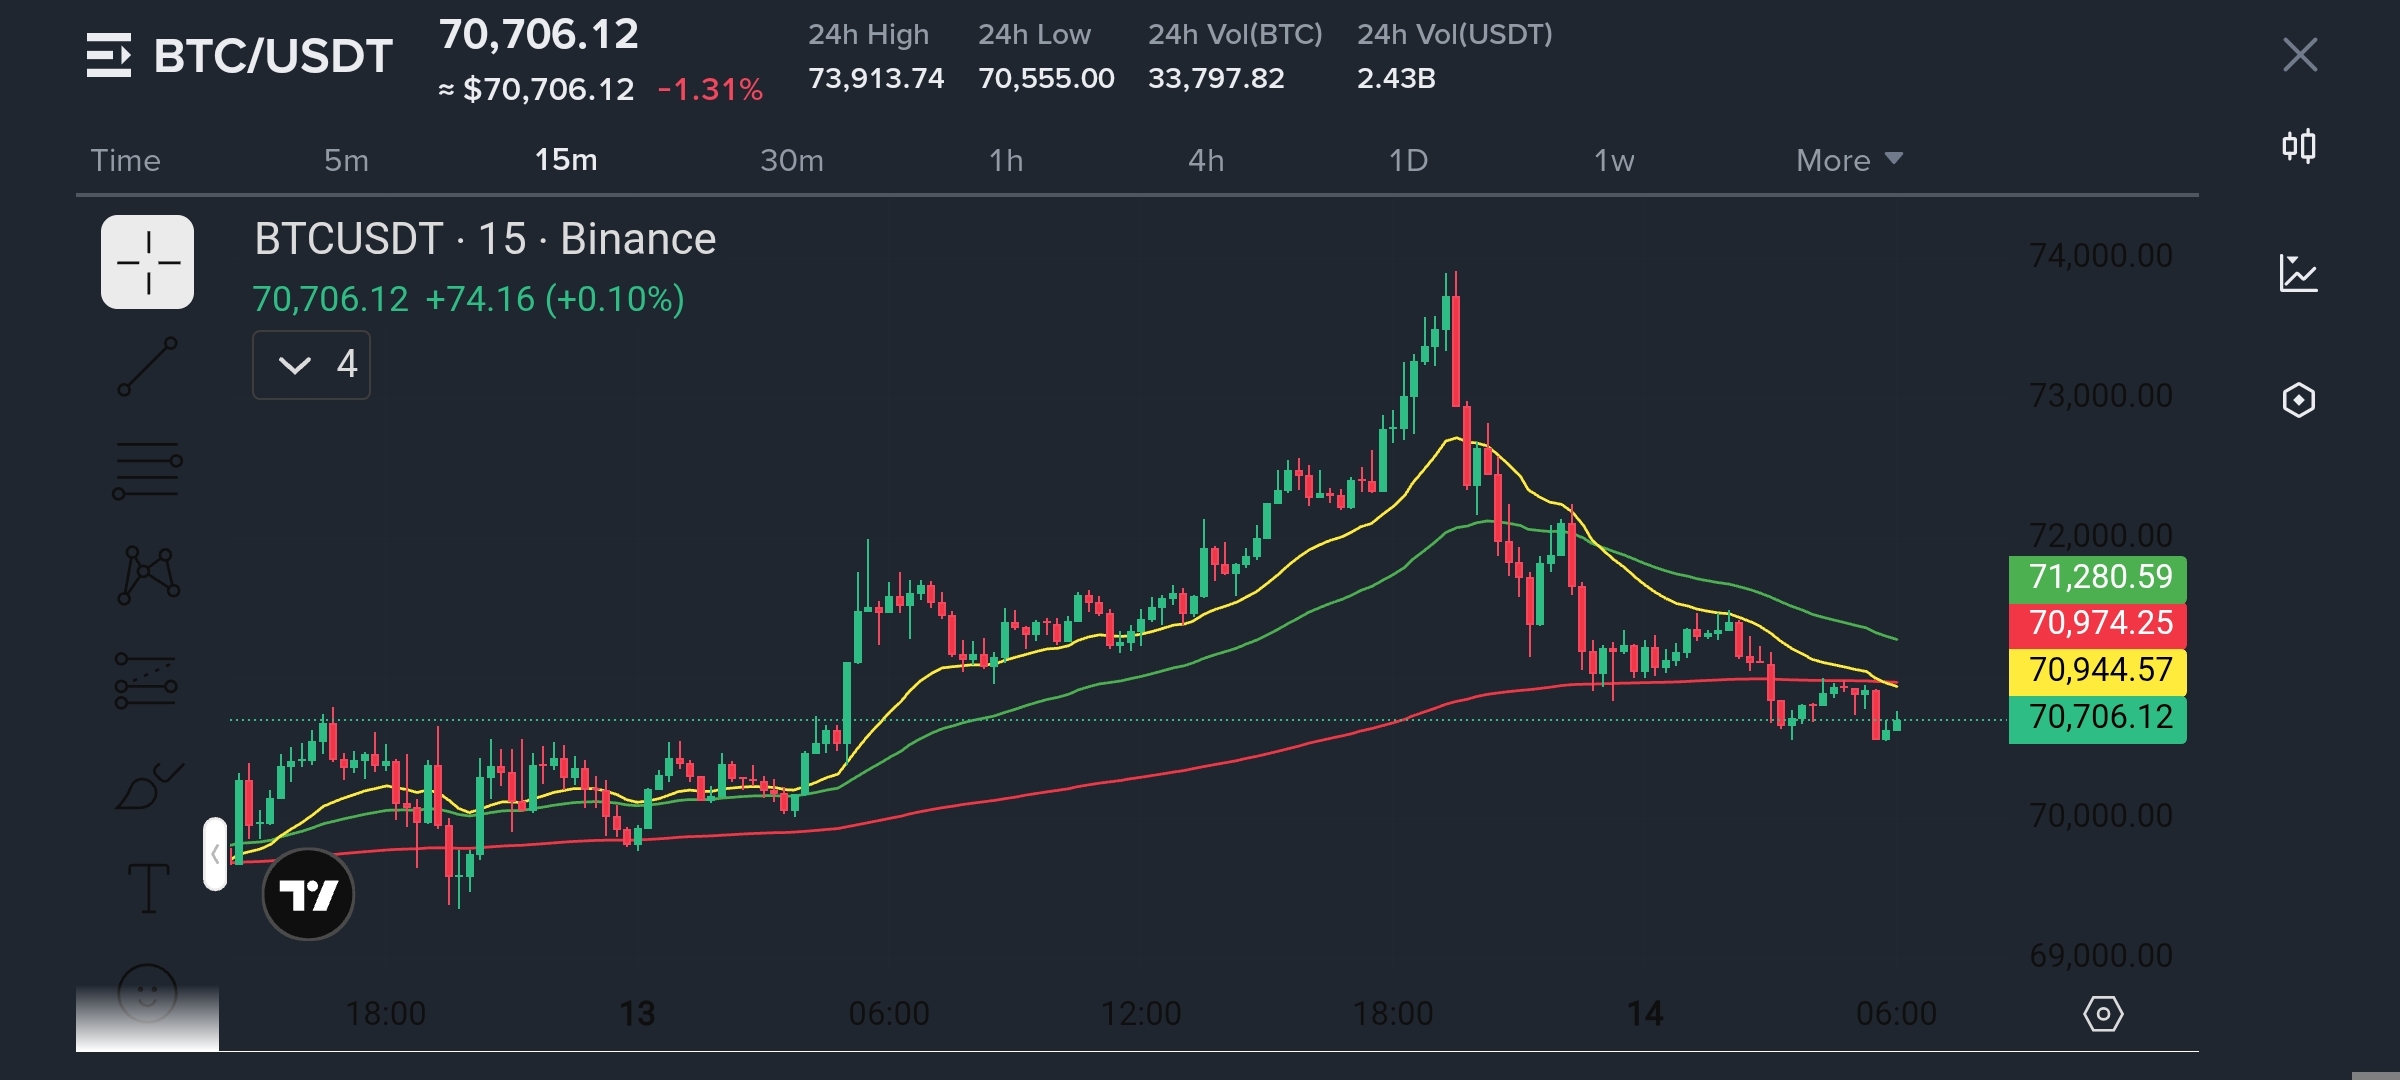Open the indicators line chart icon
This screenshot has height=1080, width=2400.
[2298, 273]
